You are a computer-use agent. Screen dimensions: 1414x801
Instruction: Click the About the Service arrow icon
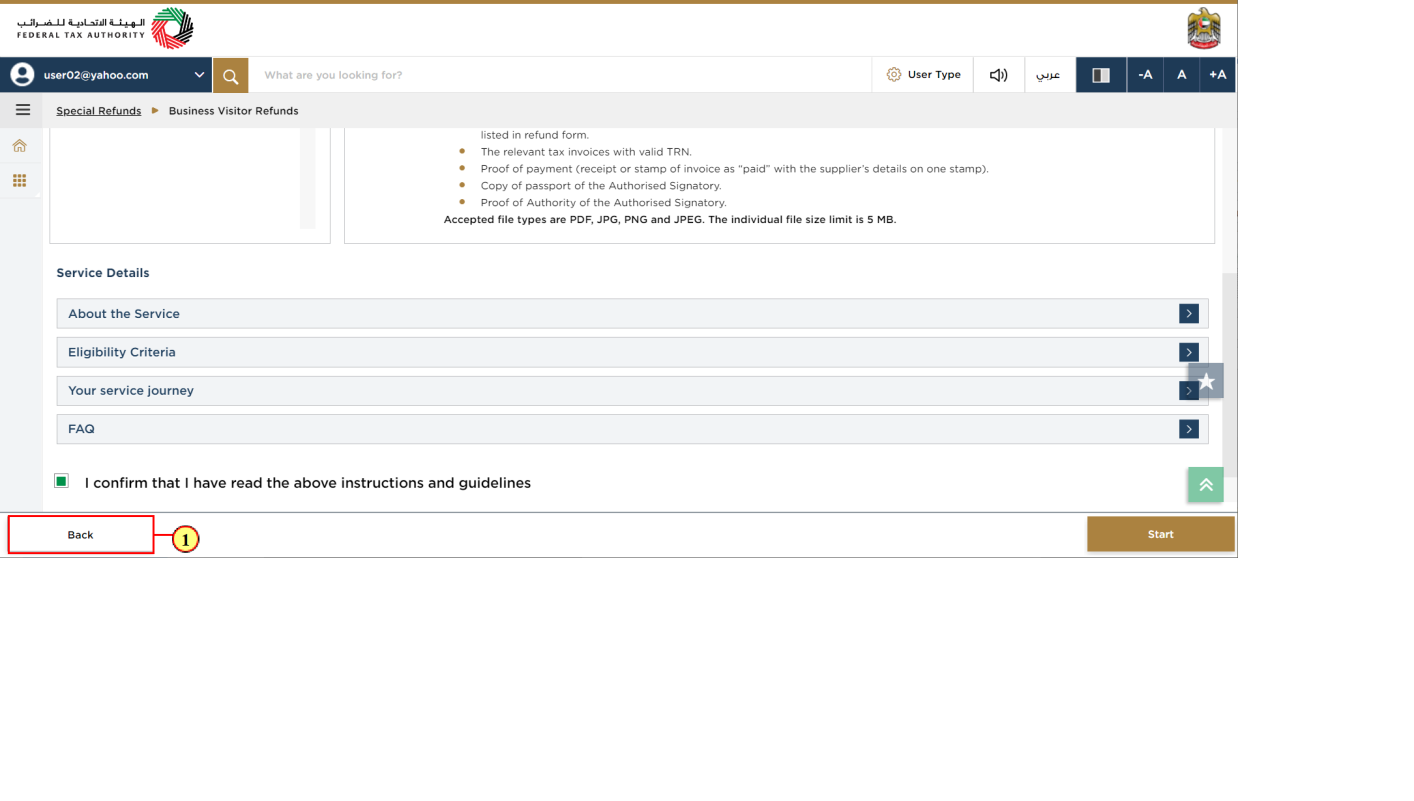click(x=1188, y=314)
